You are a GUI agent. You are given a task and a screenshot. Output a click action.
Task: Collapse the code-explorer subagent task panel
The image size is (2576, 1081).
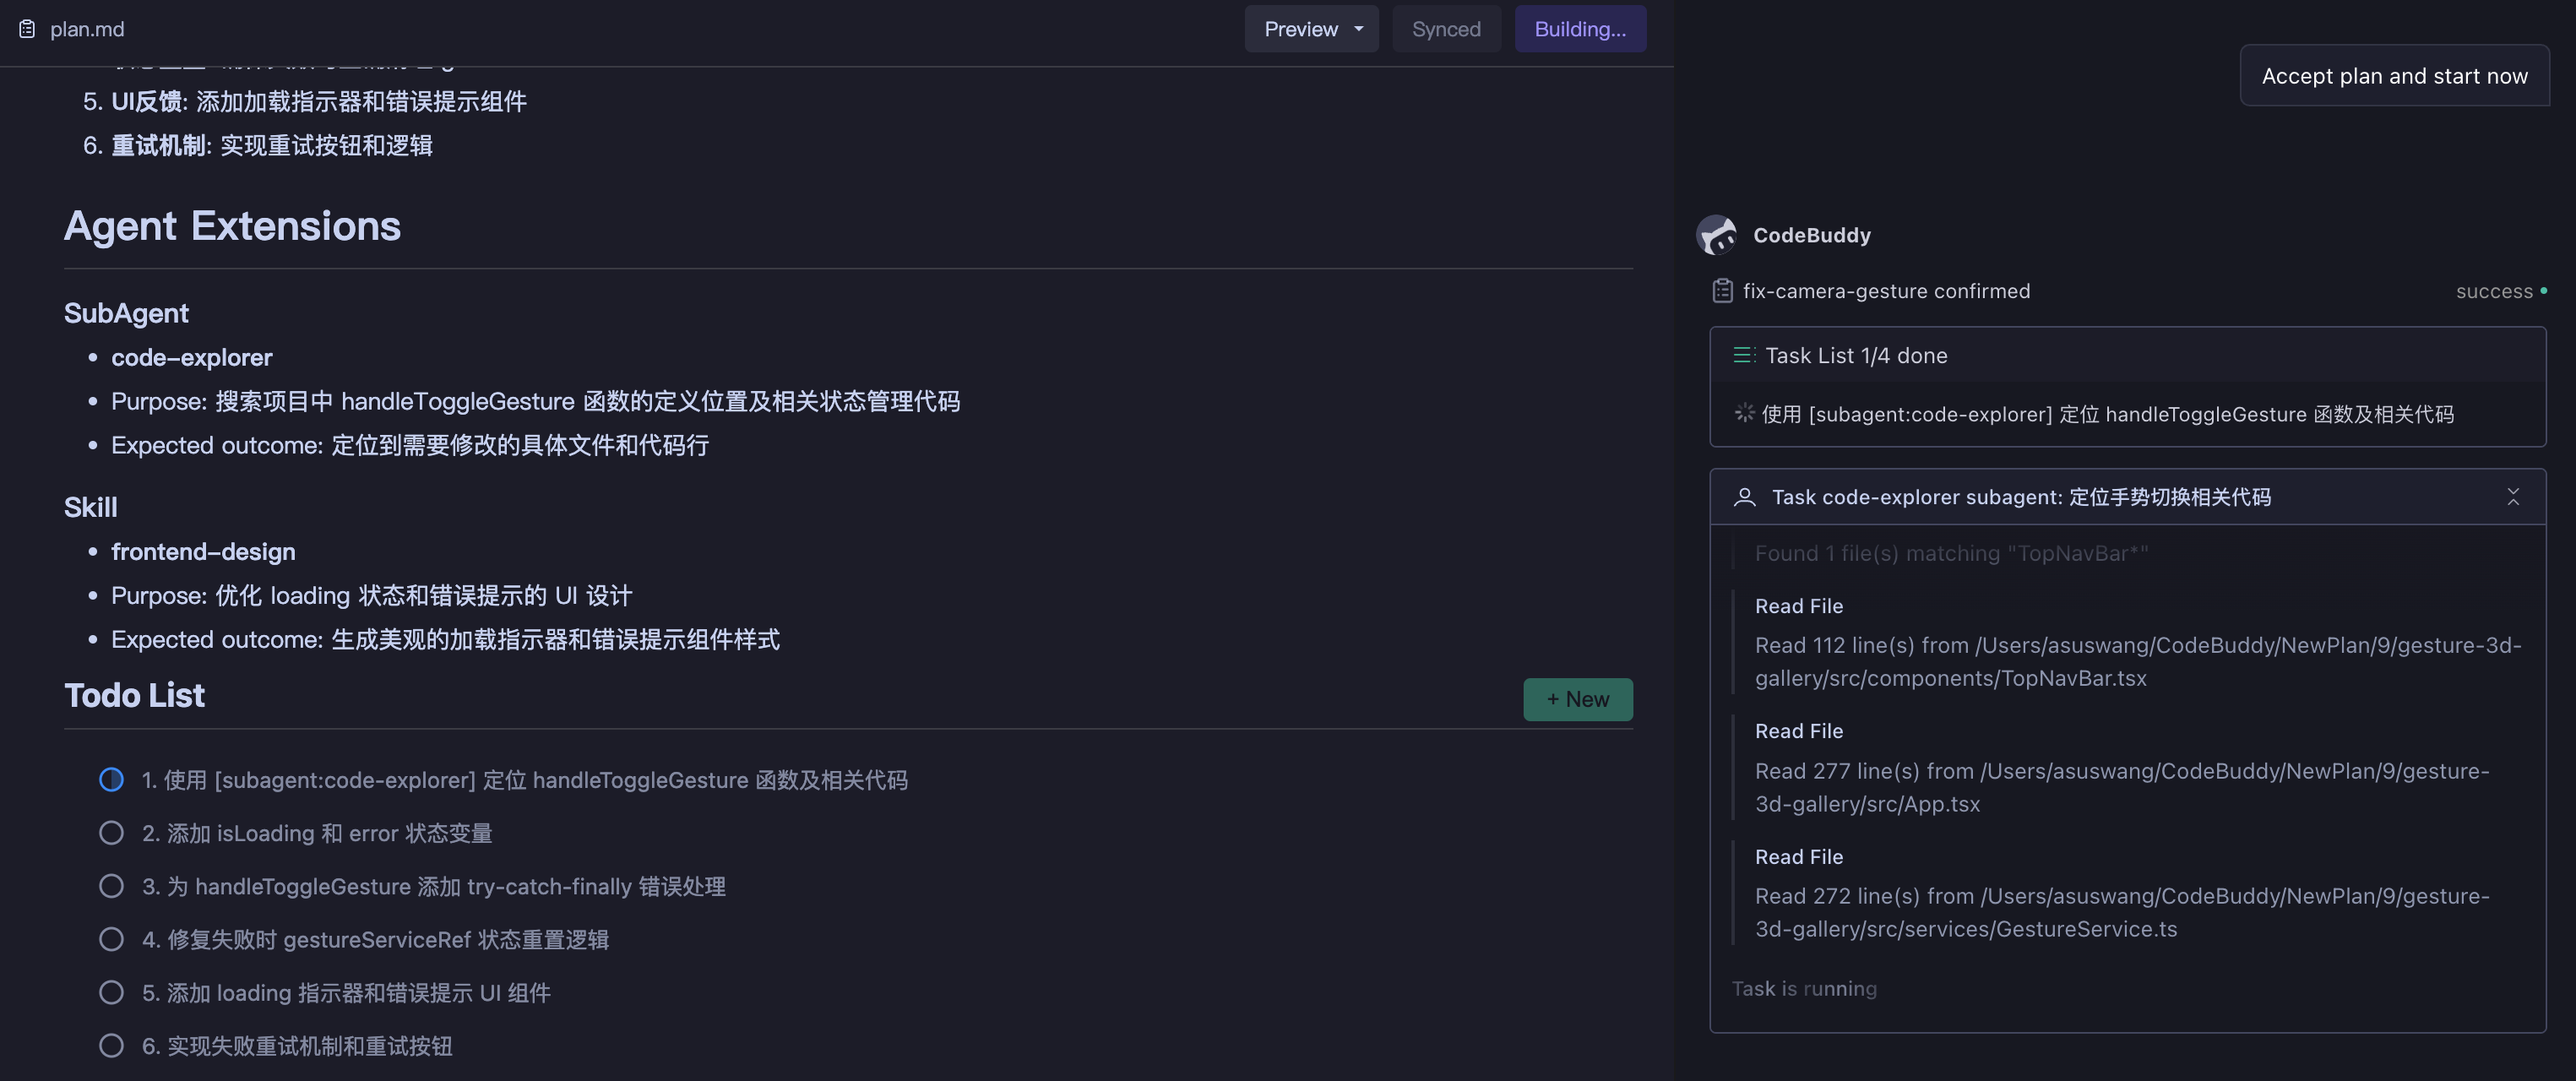tap(2512, 497)
